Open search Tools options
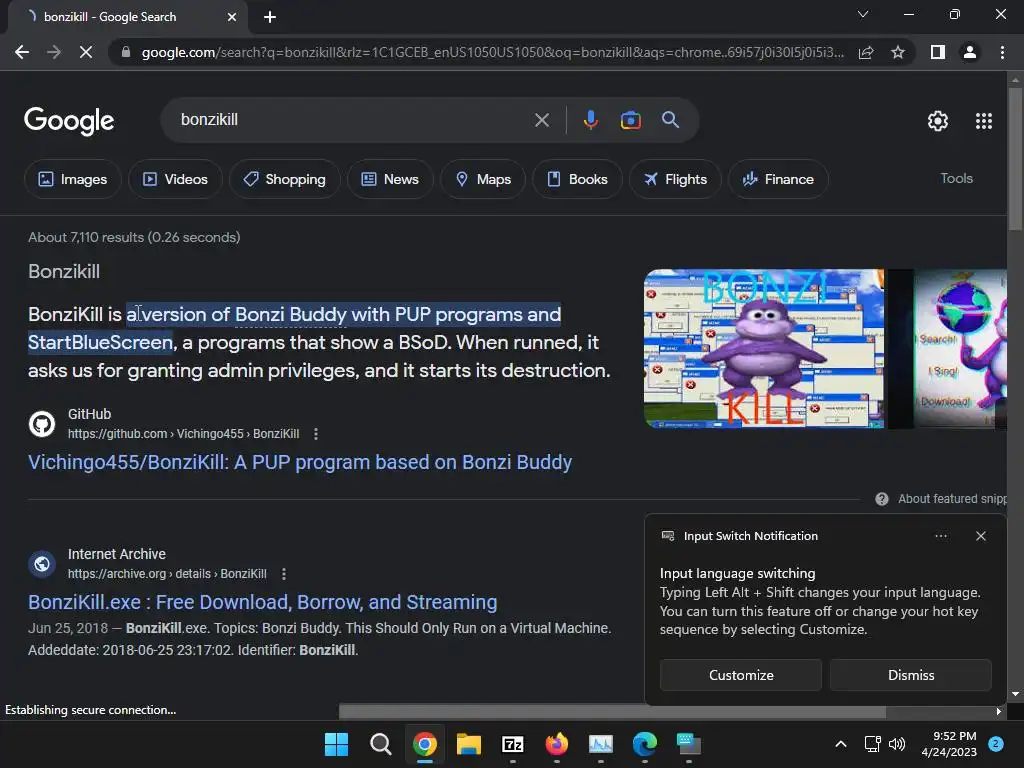The image size is (1024, 768). point(956,178)
